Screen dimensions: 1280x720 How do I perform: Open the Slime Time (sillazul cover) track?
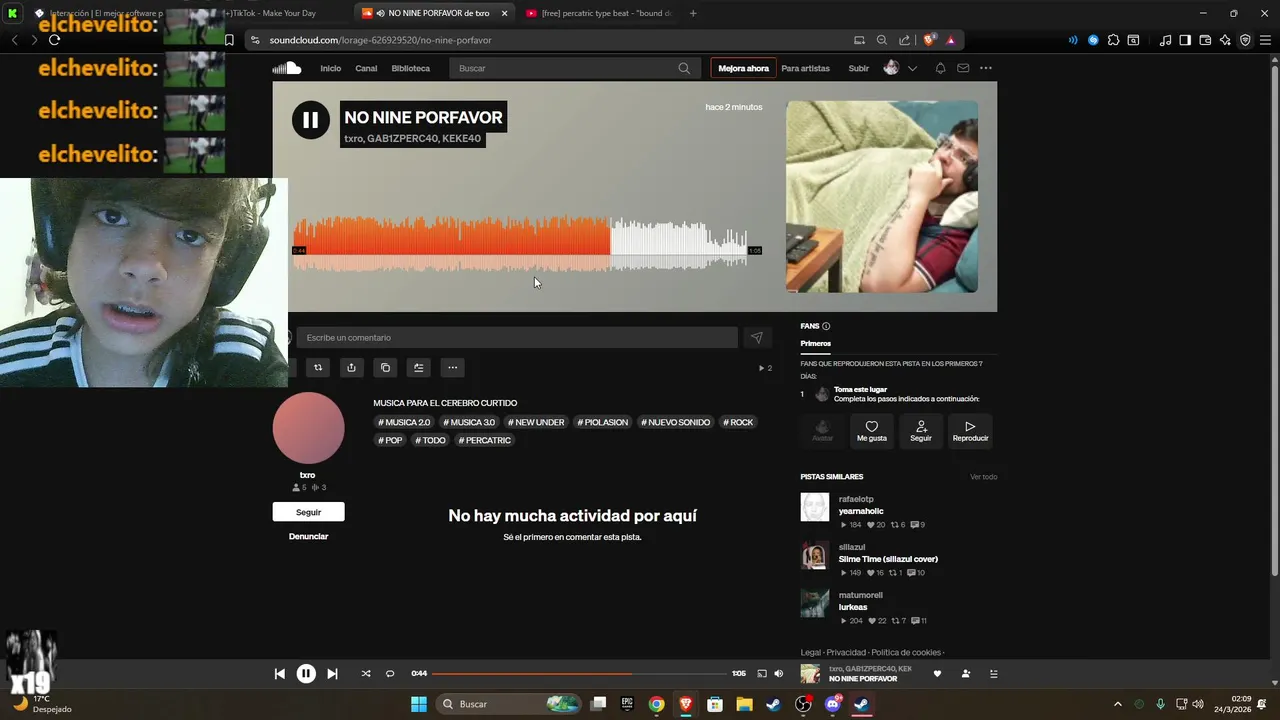(x=888, y=559)
